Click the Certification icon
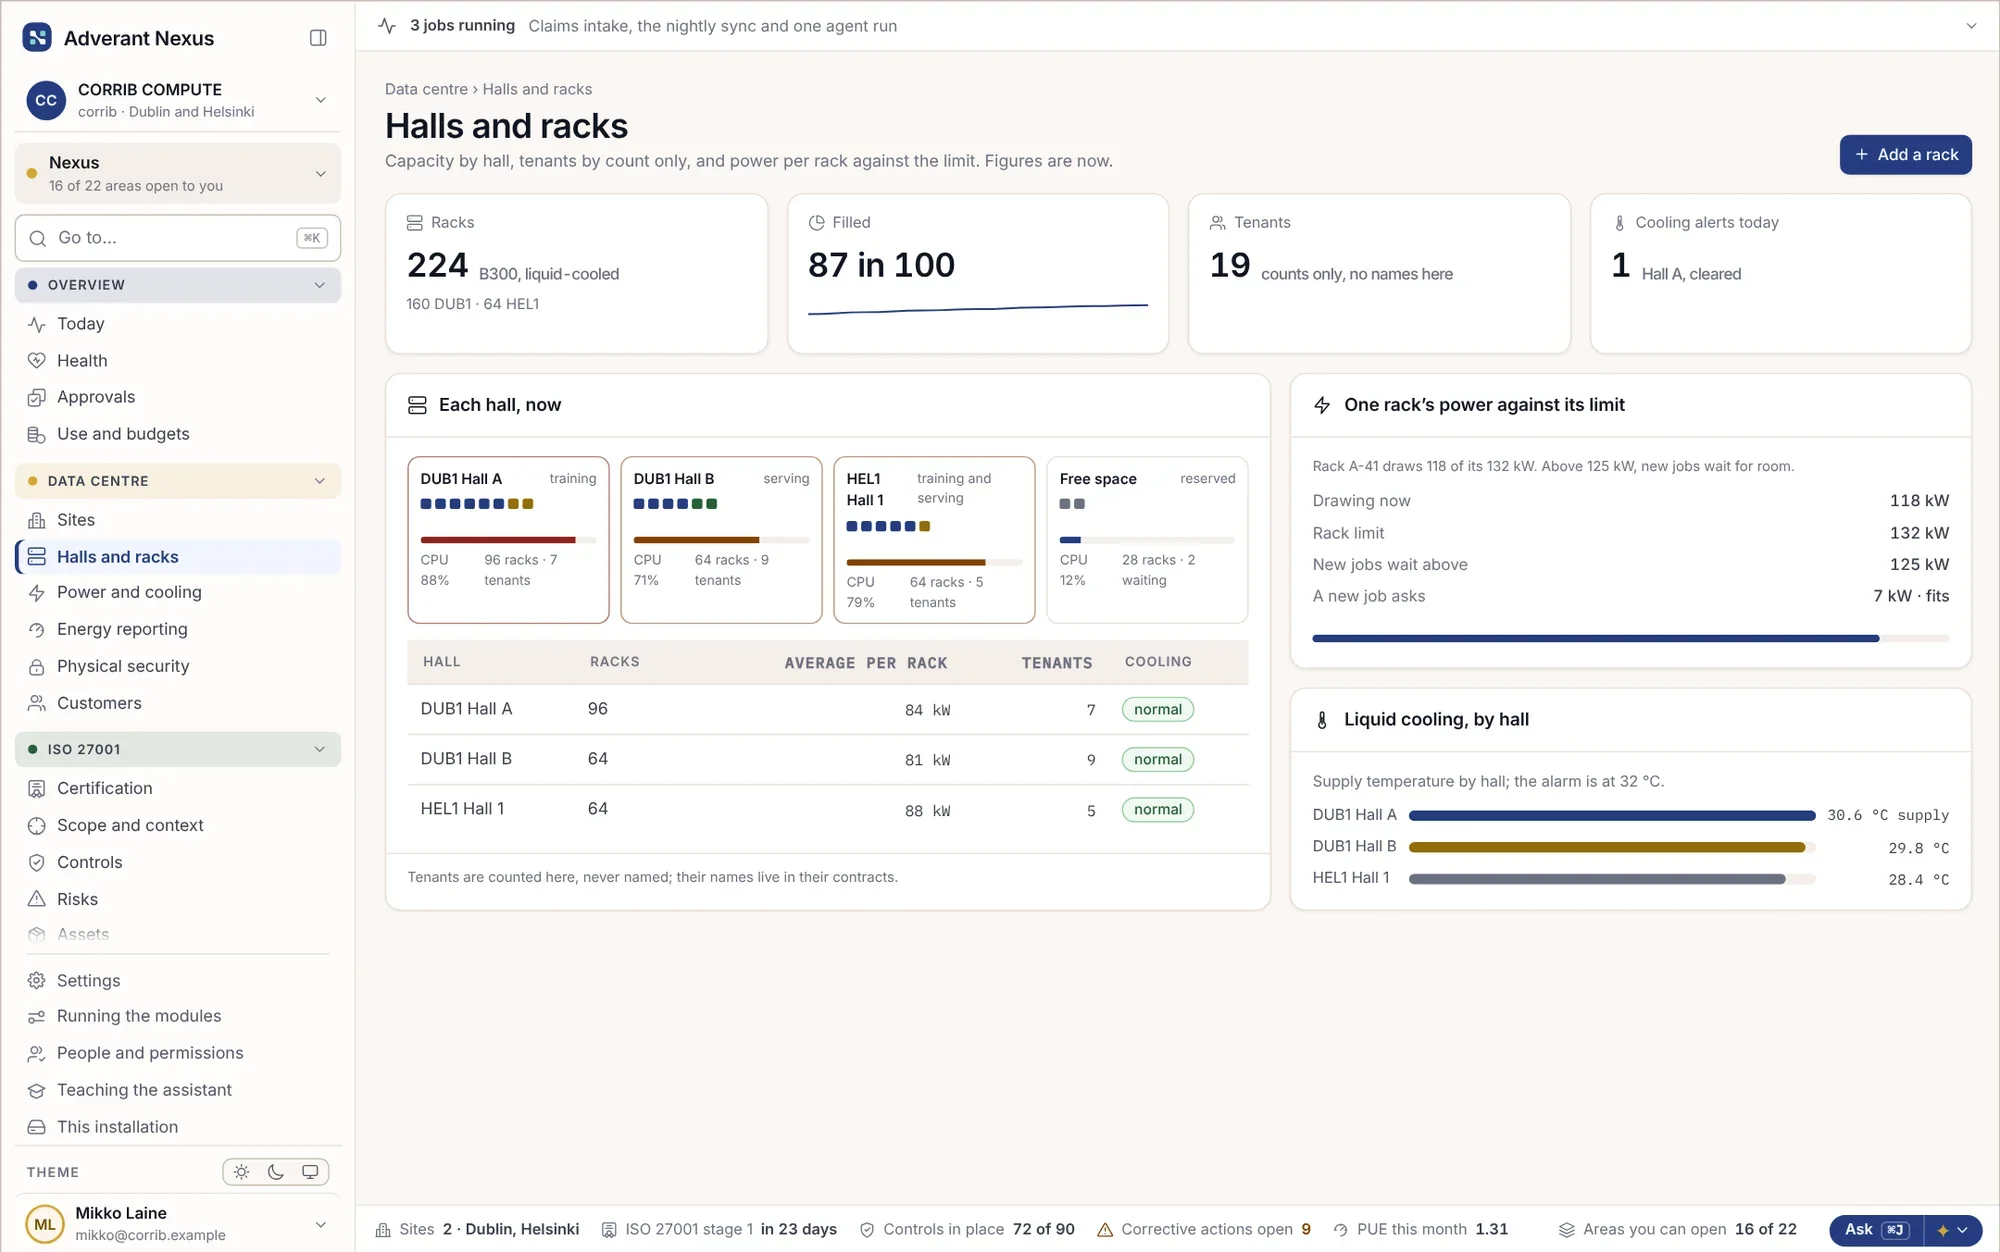Image resolution: width=2000 pixels, height=1252 pixels. click(37, 789)
